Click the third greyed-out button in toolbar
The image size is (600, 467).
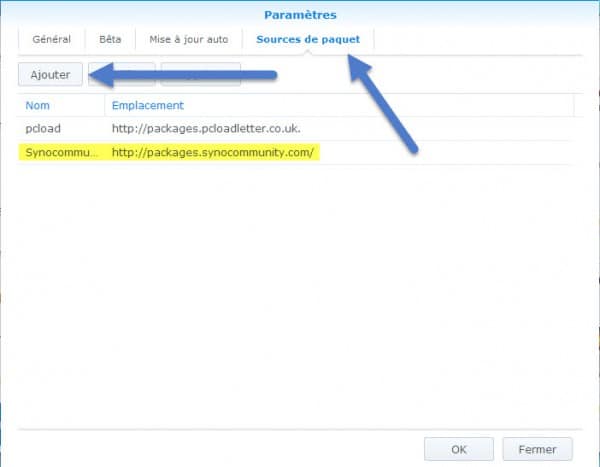click(x=201, y=74)
